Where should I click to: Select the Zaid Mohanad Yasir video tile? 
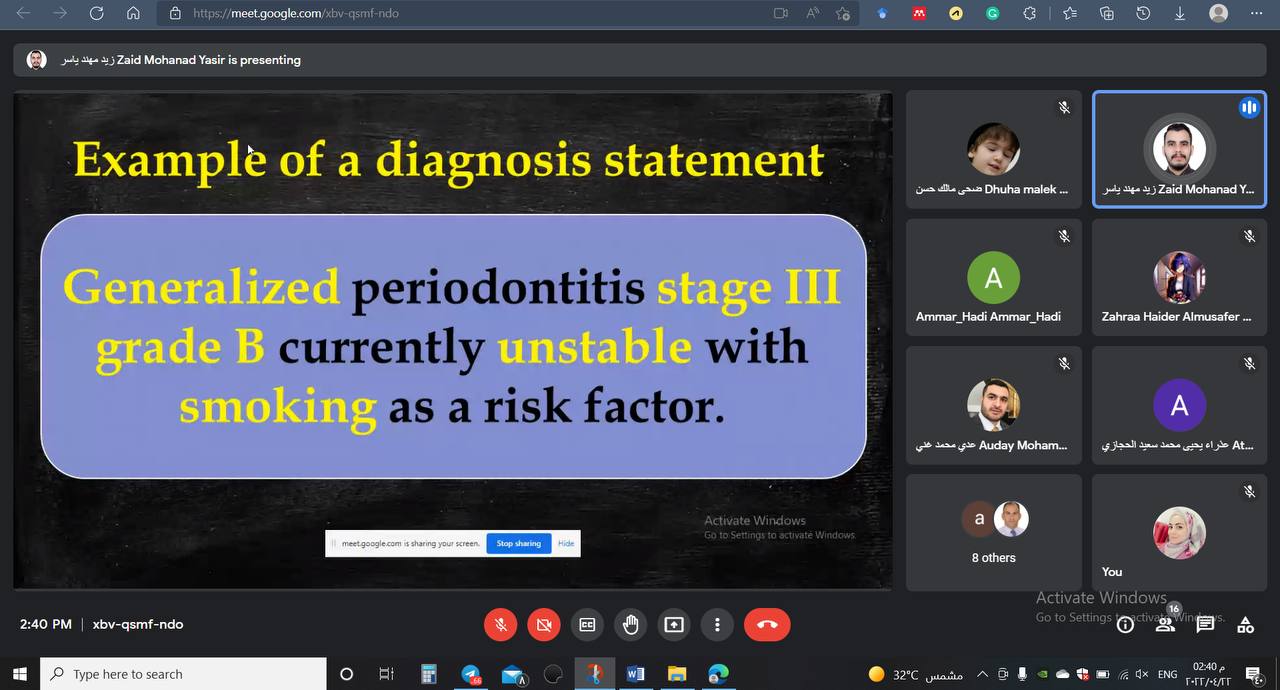click(1179, 149)
